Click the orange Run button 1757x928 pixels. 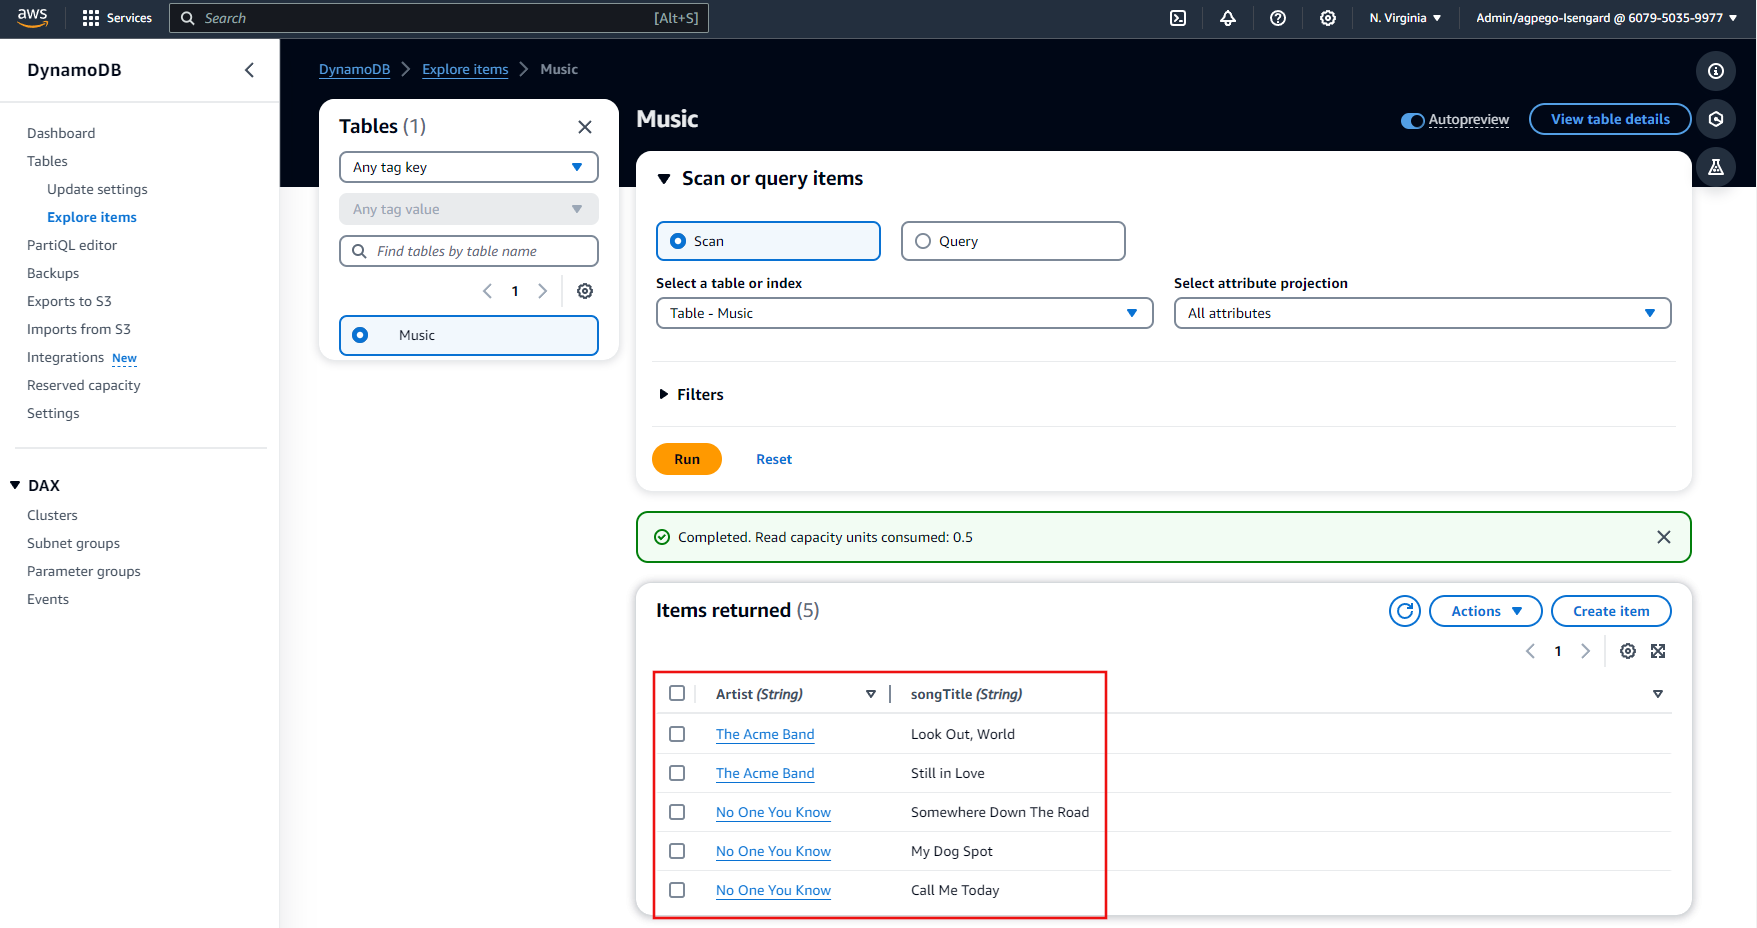click(686, 459)
